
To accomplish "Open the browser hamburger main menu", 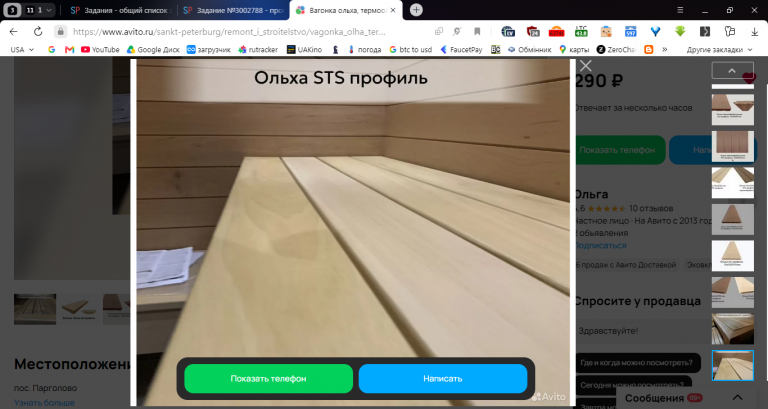I will tap(680, 10).
